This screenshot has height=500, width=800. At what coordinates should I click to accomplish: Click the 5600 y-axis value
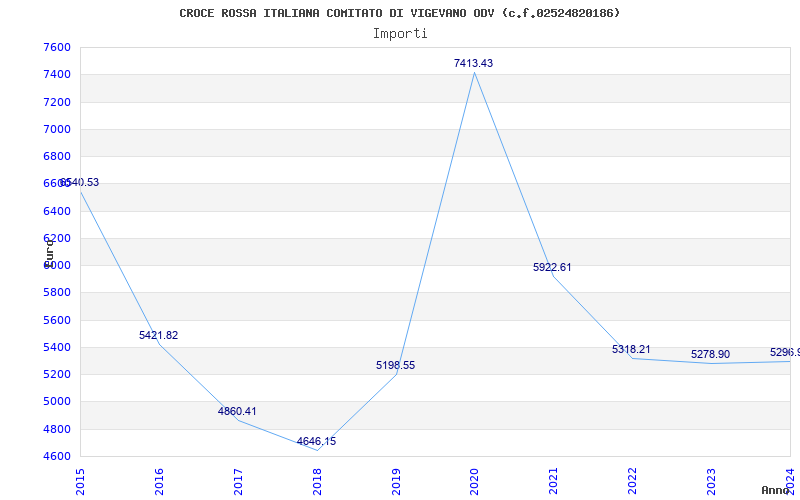pos(57,320)
